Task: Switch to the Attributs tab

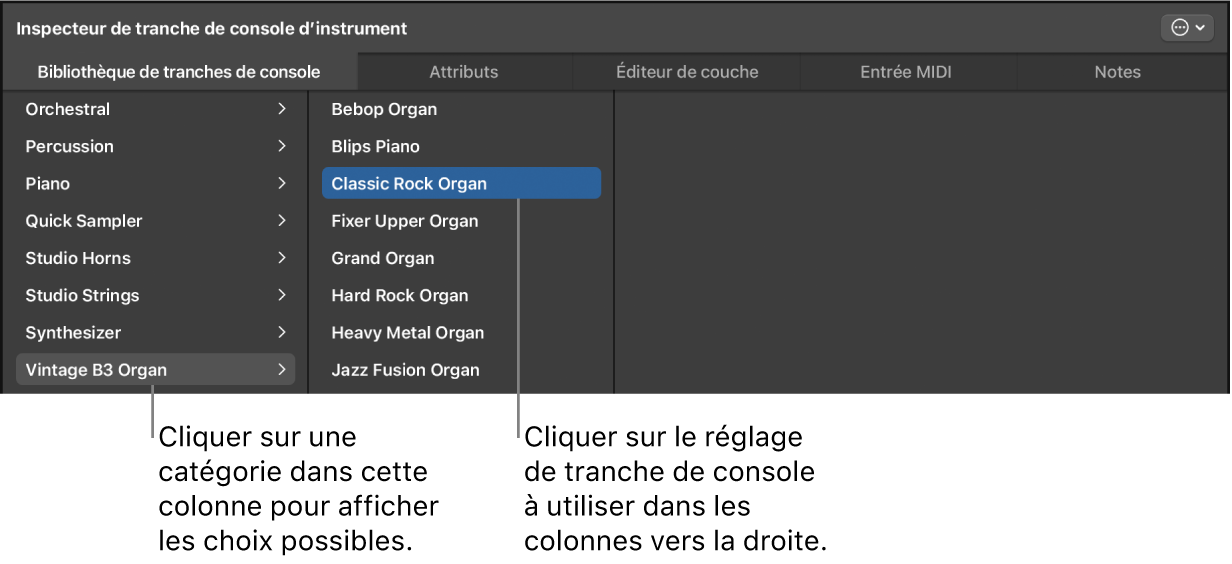Action: [464, 72]
